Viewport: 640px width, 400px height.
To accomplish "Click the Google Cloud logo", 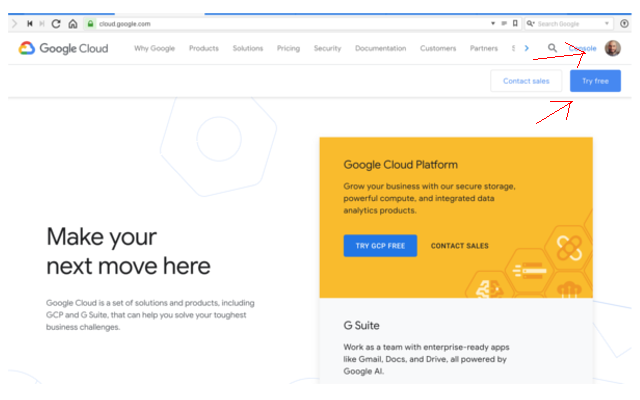I will tap(63, 48).
